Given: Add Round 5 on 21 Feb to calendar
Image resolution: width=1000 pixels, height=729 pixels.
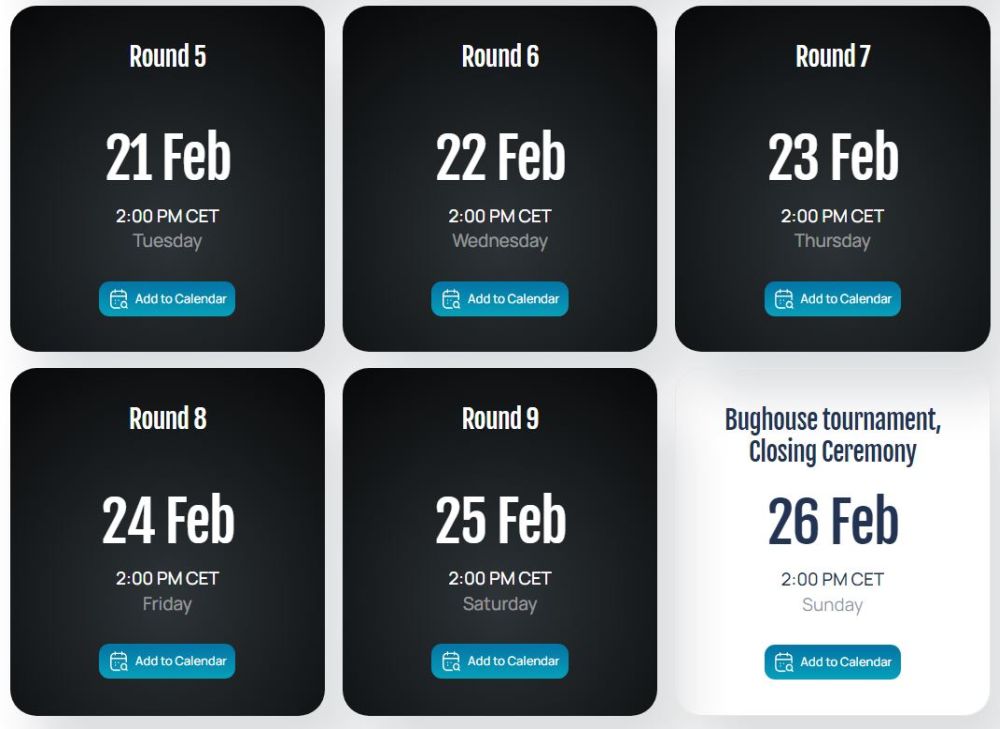Looking at the screenshot, I should 167,298.
